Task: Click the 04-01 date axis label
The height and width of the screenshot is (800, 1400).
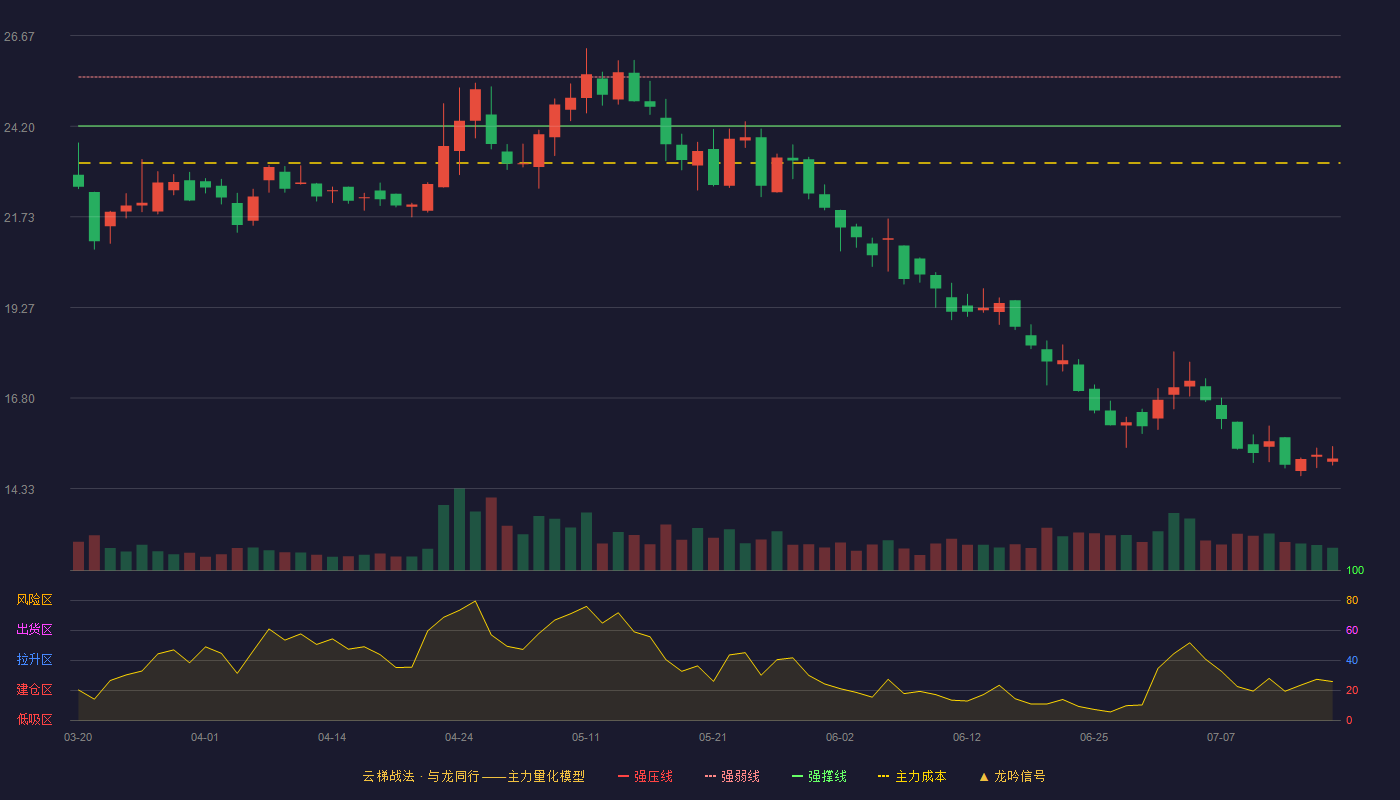Action: point(205,737)
